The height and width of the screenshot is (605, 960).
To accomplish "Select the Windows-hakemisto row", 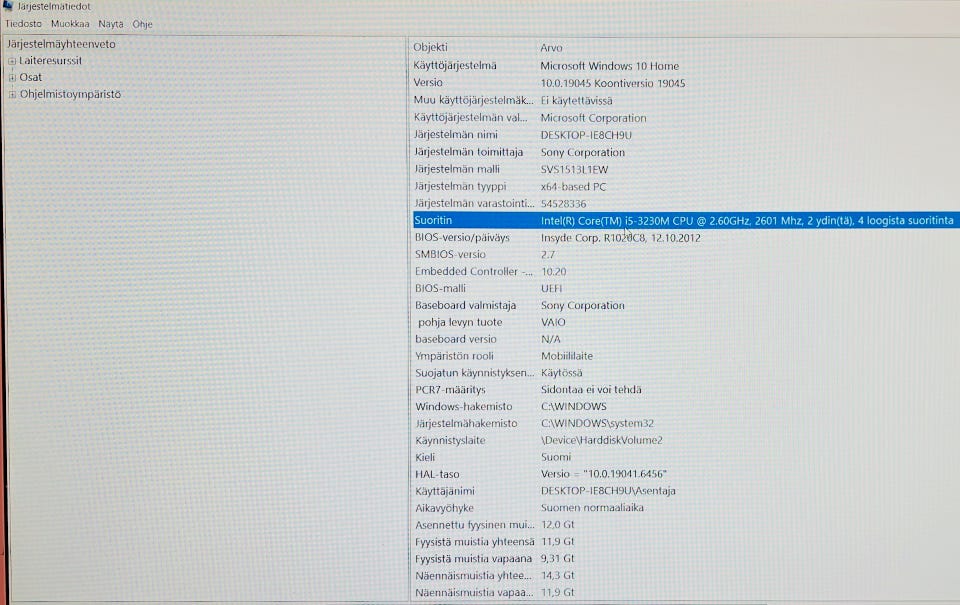I will tap(463, 407).
